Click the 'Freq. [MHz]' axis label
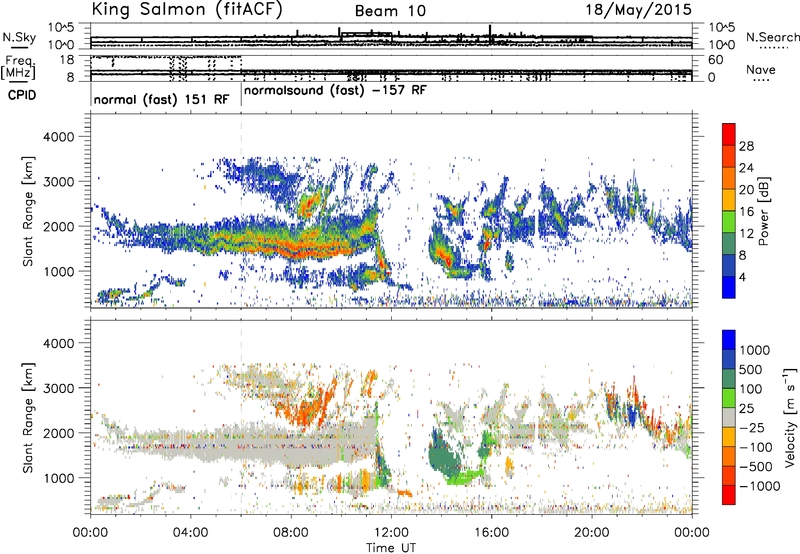Viewport: 800px width, 554px height. 19,67
